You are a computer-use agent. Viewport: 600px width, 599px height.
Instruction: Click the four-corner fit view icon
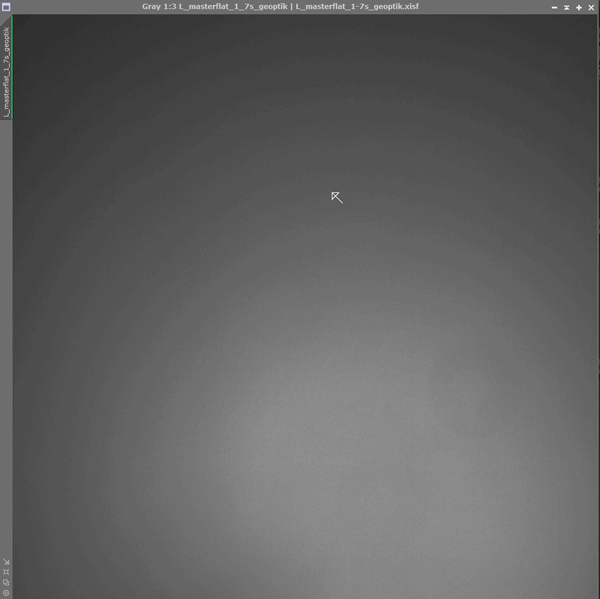pyautogui.click(x=6, y=572)
